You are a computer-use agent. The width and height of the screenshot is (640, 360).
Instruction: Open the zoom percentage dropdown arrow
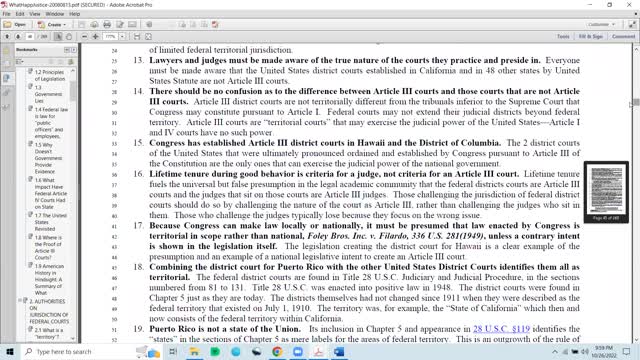coord(122,37)
